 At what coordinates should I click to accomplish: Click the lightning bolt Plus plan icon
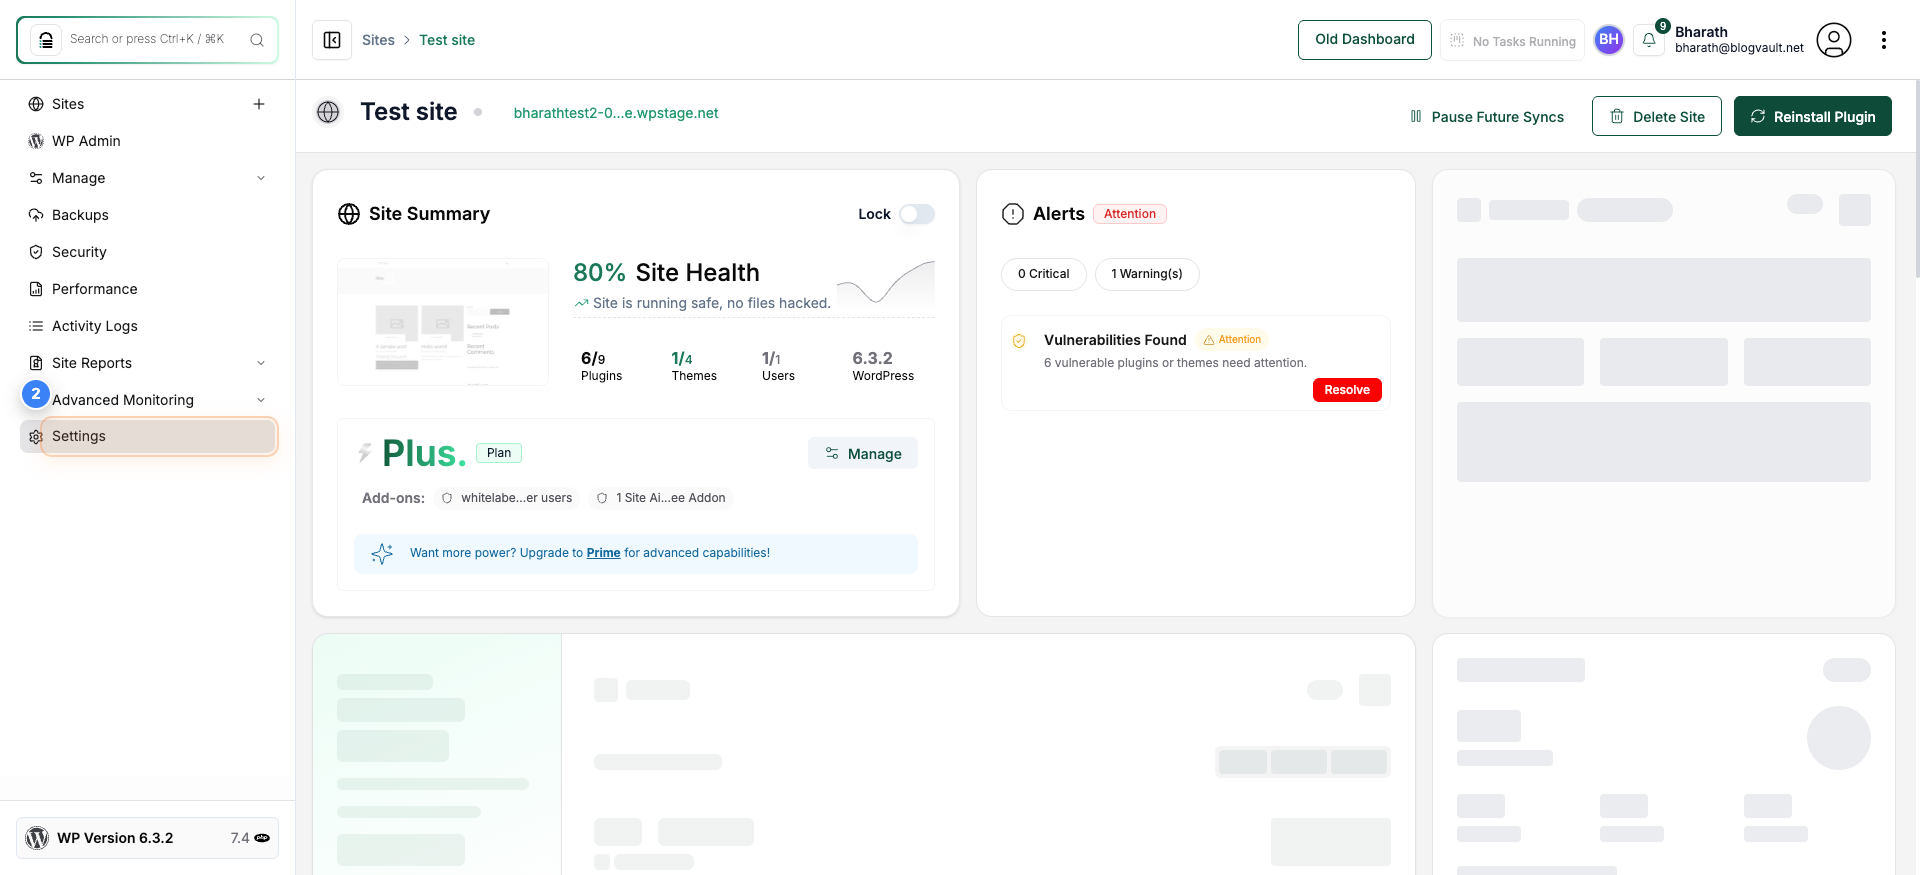pos(365,453)
